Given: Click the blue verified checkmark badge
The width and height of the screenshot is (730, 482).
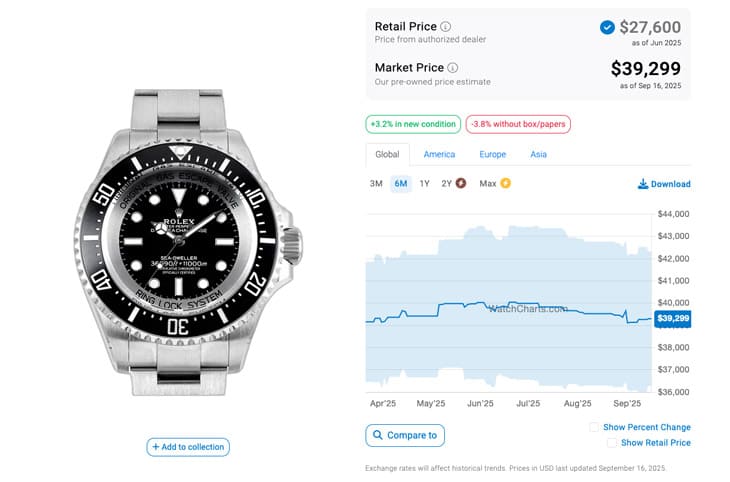Looking at the screenshot, I should [607, 28].
